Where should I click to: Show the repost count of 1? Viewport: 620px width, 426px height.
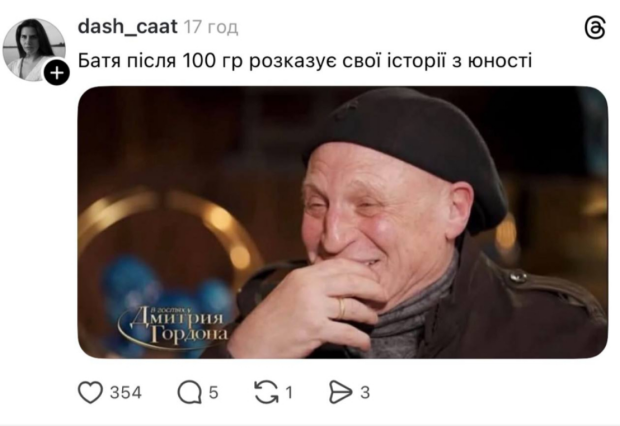pyautogui.click(x=289, y=393)
